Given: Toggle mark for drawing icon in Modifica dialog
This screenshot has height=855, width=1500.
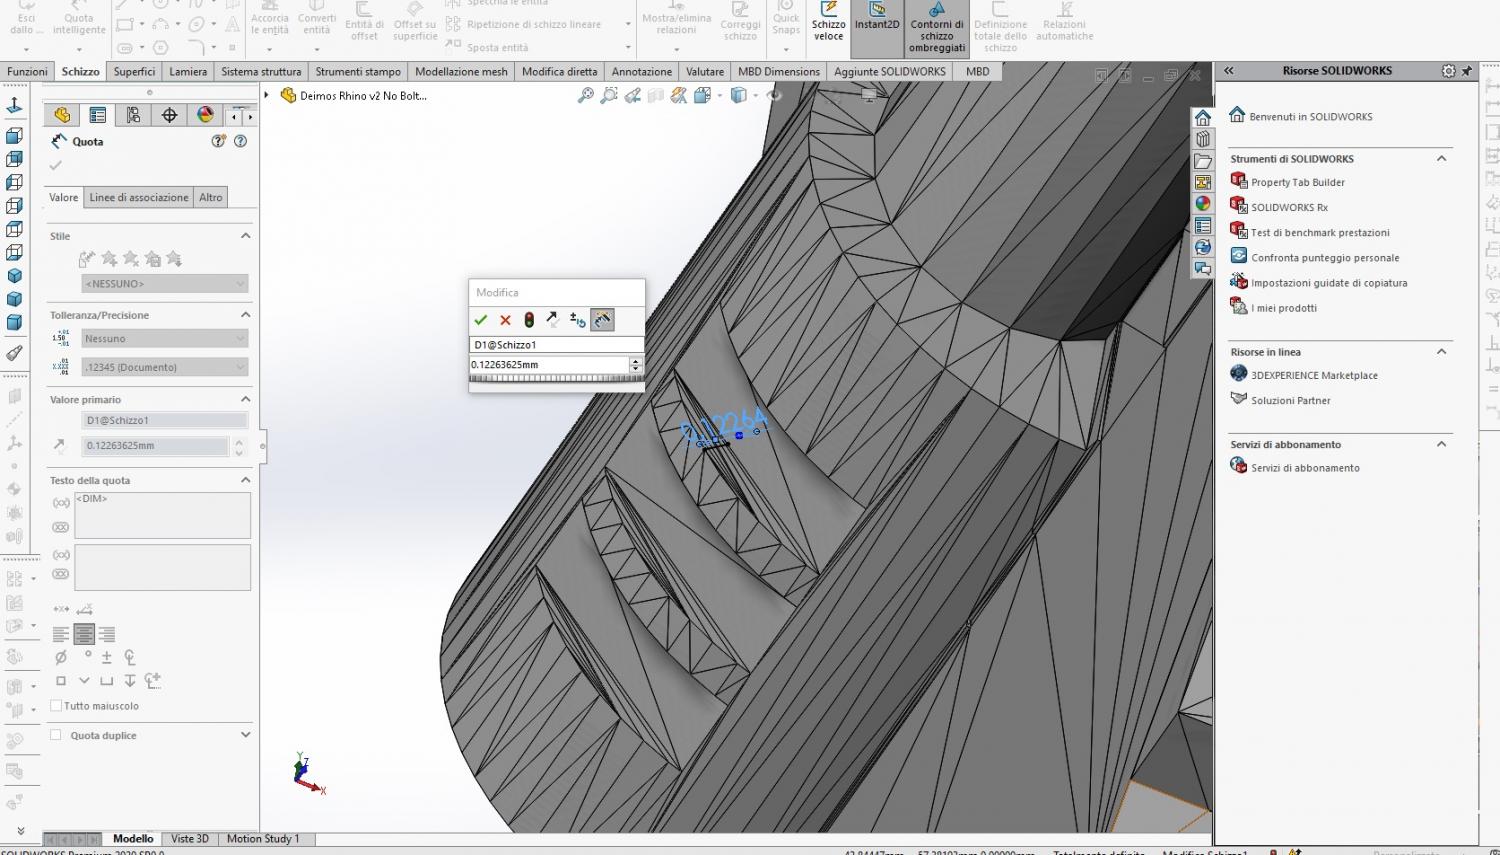Looking at the screenshot, I should 602,320.
